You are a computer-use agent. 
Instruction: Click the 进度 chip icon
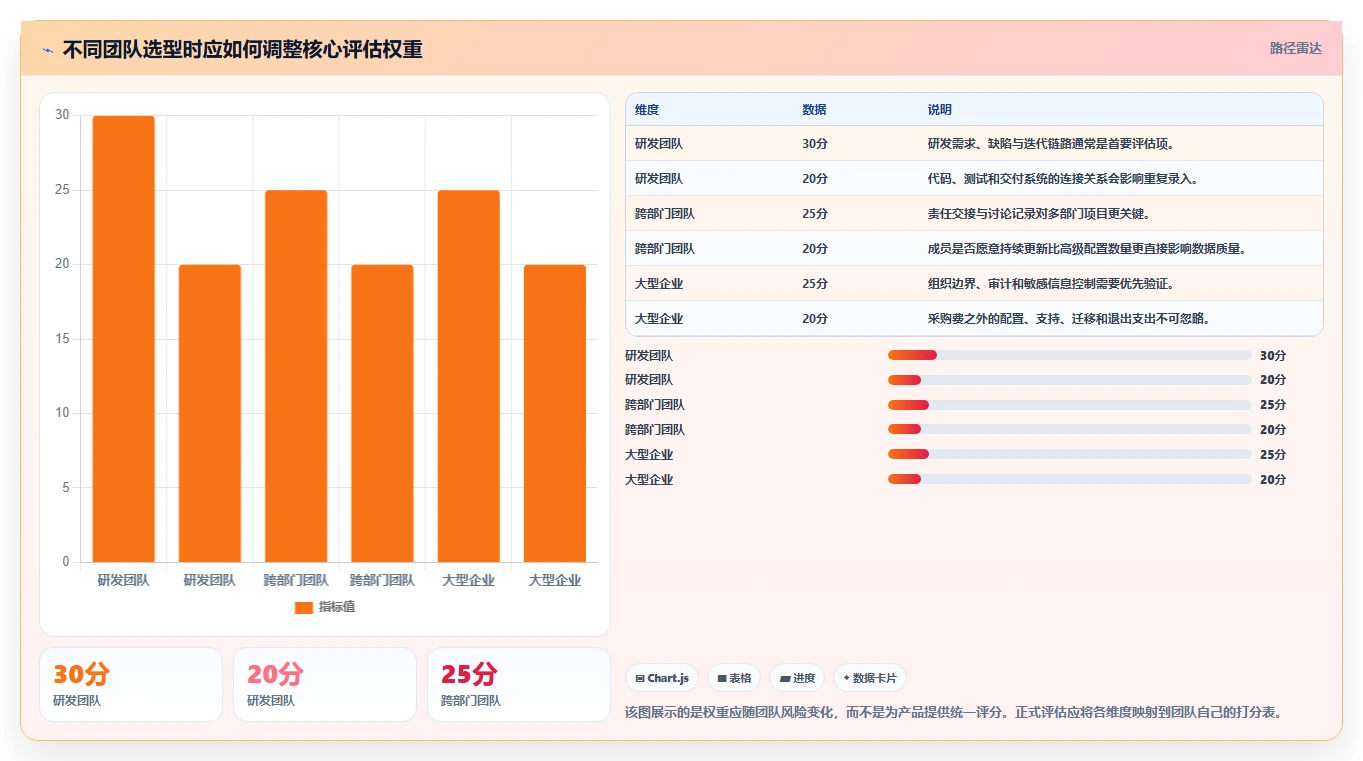(x=785, y=678)
